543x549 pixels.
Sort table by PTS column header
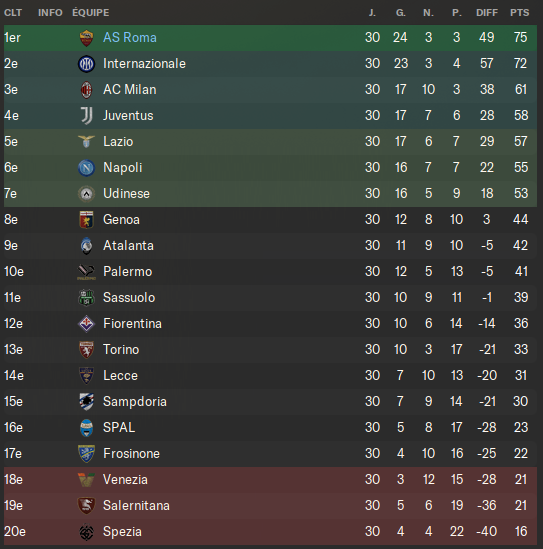pos(520,13)
